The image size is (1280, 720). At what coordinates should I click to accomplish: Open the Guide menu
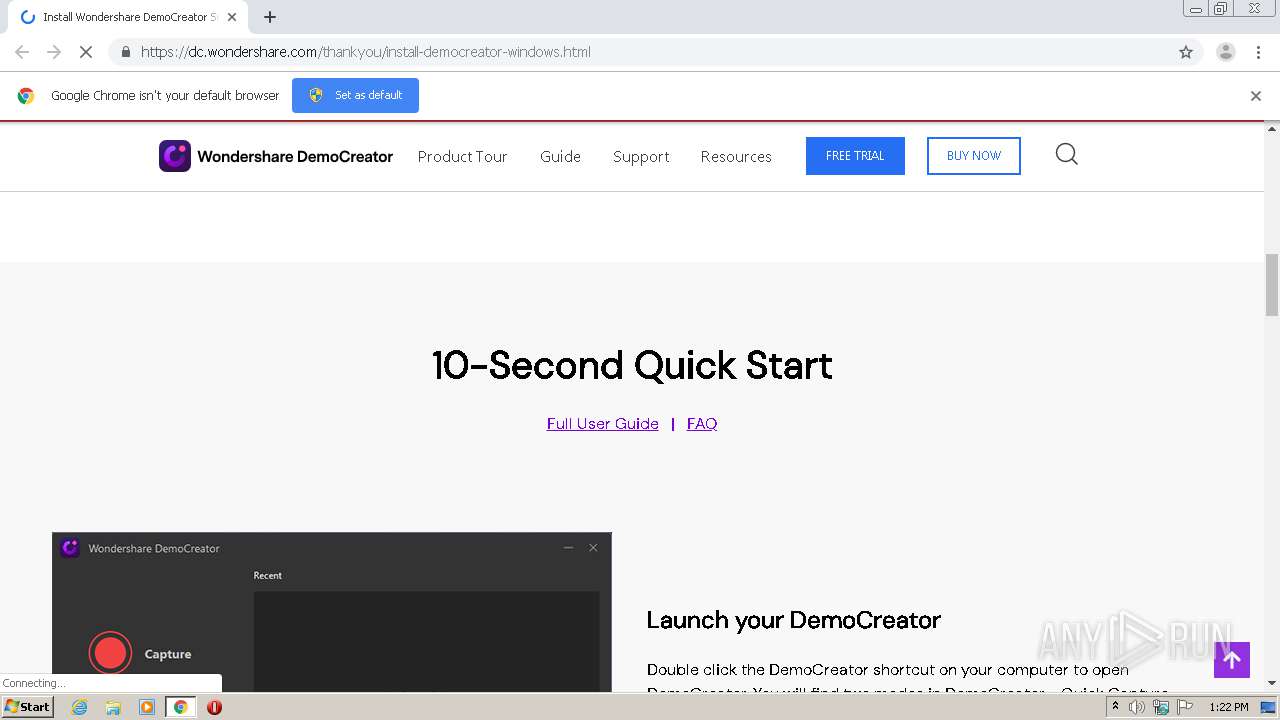560,156
